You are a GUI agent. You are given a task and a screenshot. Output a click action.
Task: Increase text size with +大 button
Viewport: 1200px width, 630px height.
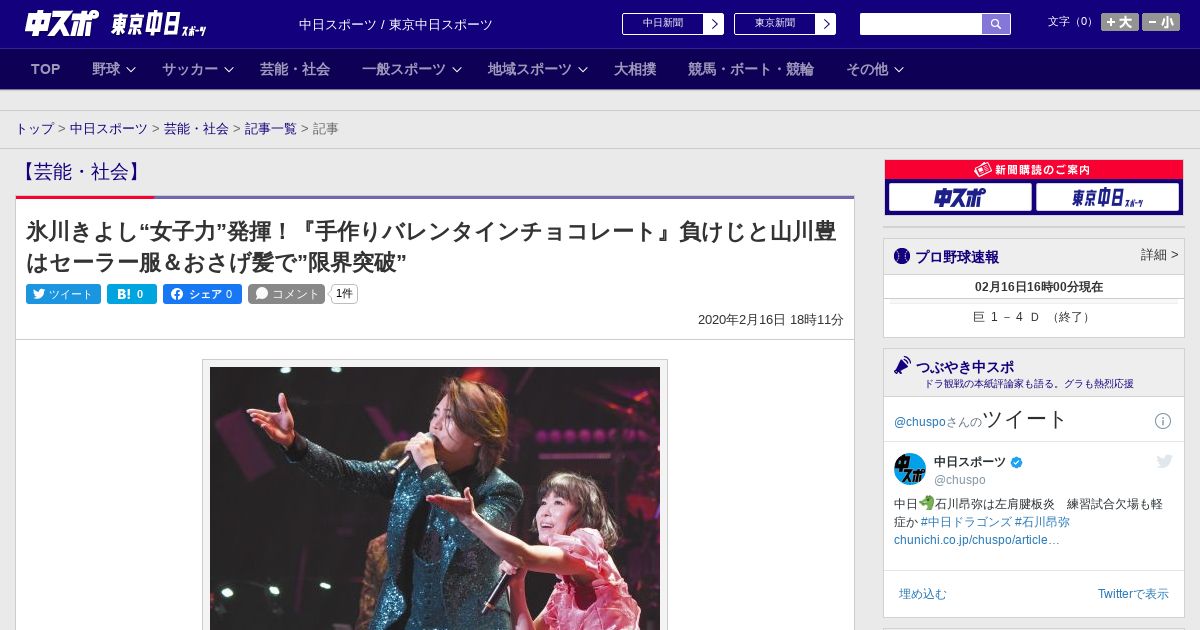click(x=1120, y=22)
